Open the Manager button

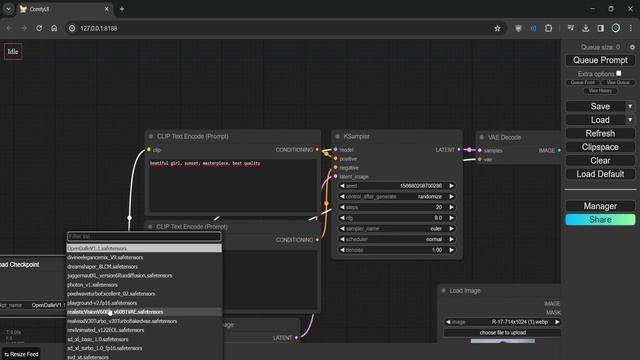tap(600, 206)
